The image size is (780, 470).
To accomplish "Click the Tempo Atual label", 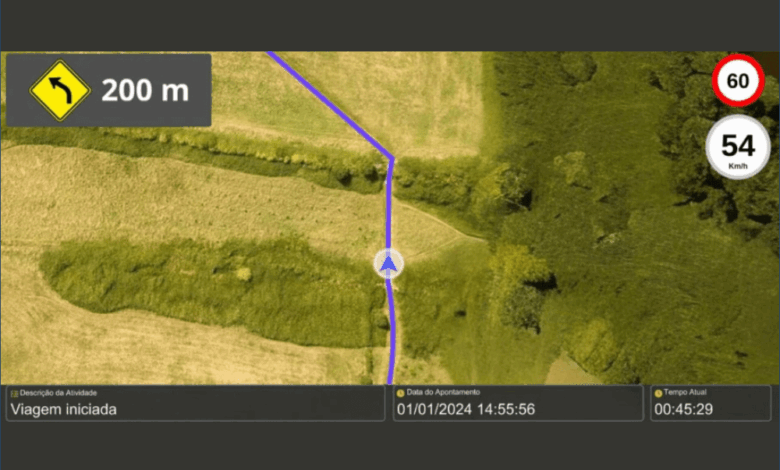I will (x=685, y=392).
